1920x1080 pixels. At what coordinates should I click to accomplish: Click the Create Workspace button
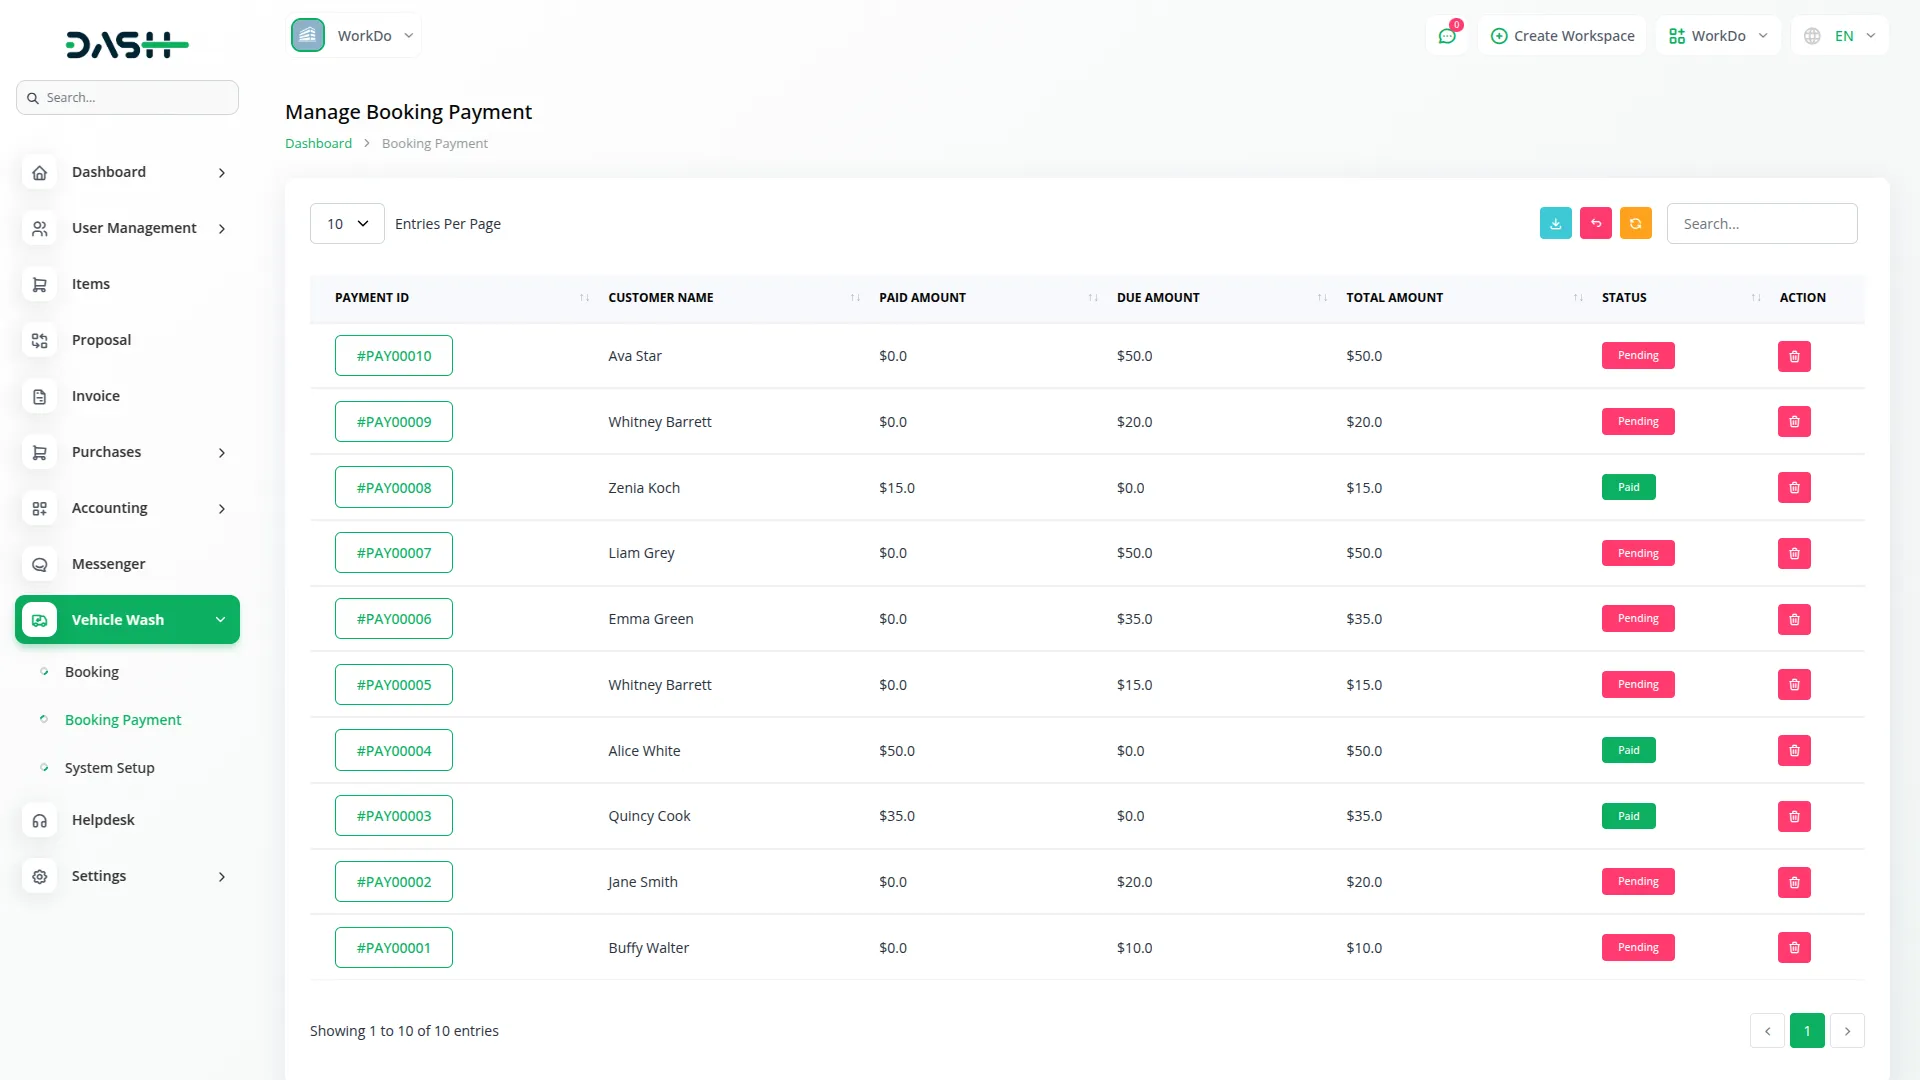pos(1562,36)
